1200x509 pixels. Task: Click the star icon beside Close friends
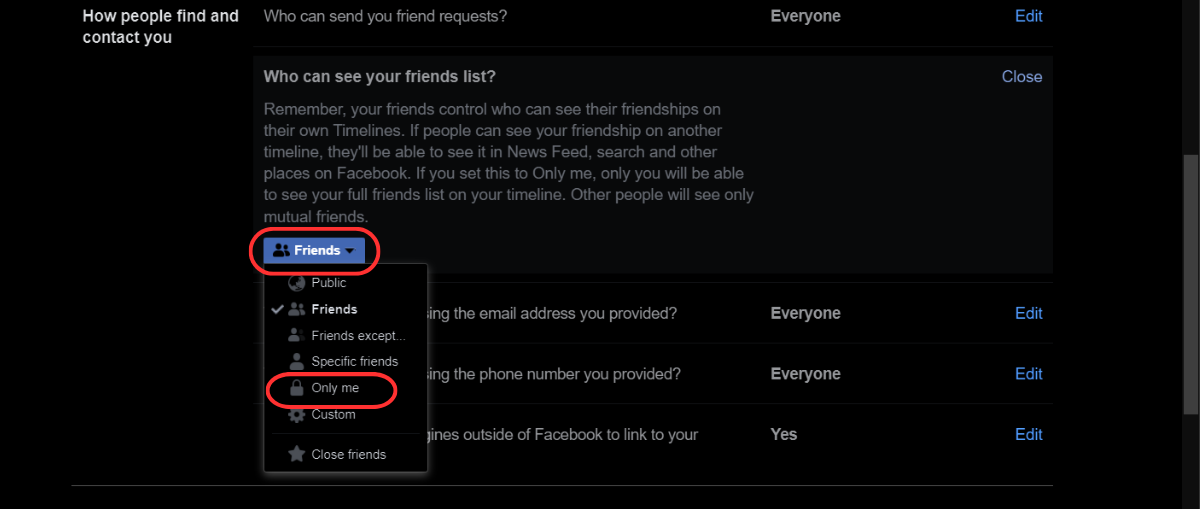tap(296, 454)
